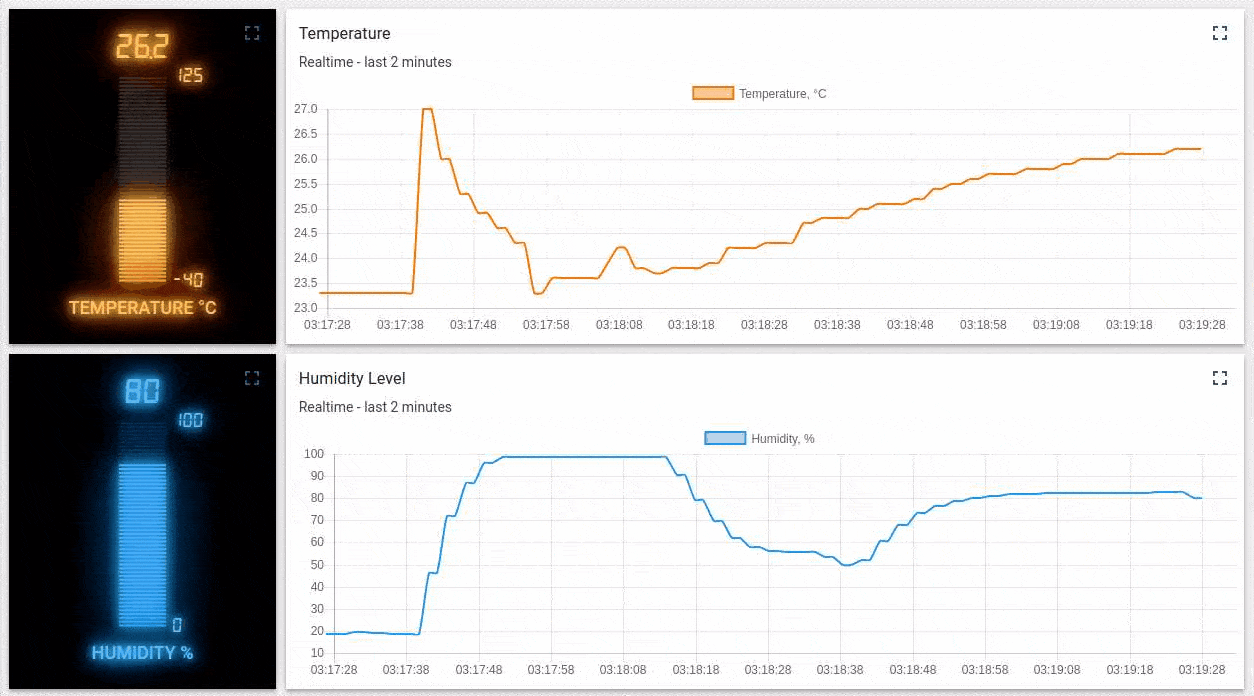Click the Temperature chart 'Realtime - last 2 minutes' label

pos(375,62)
